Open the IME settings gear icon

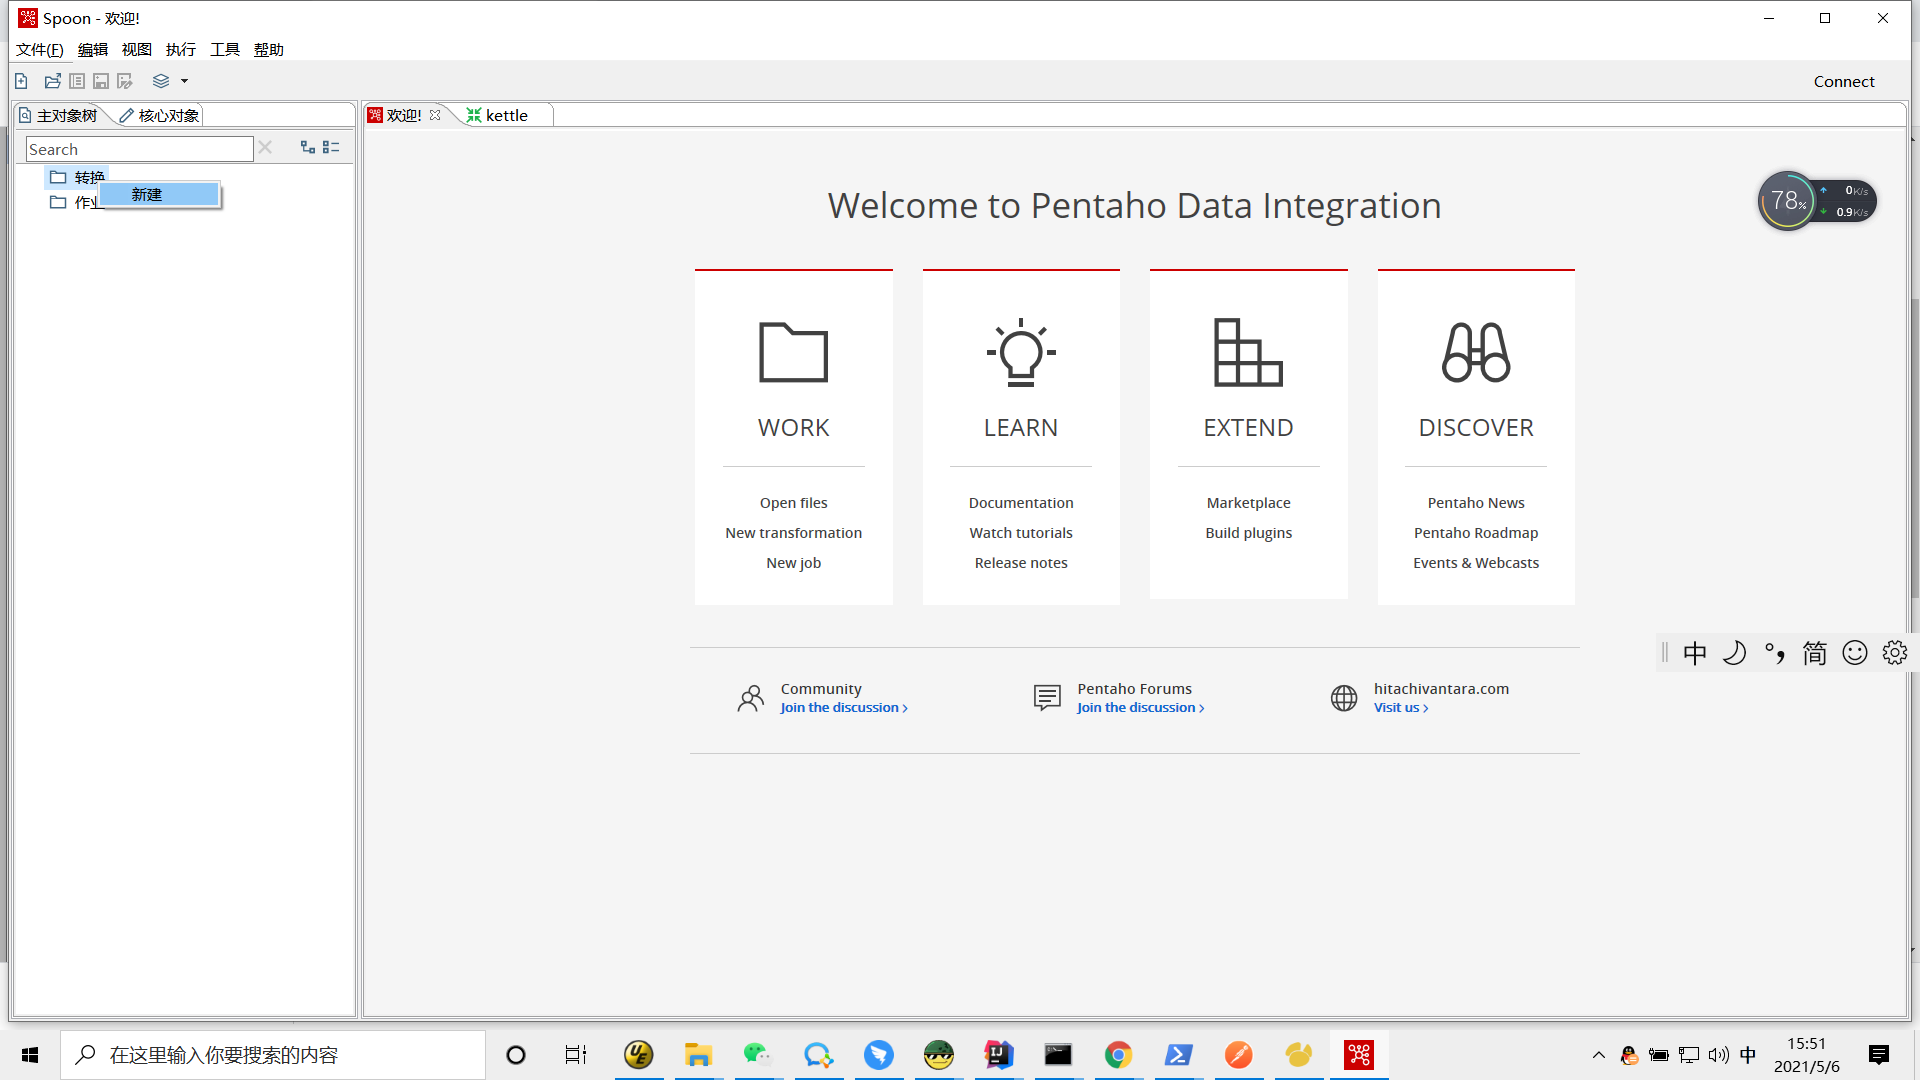[1894, 653]
